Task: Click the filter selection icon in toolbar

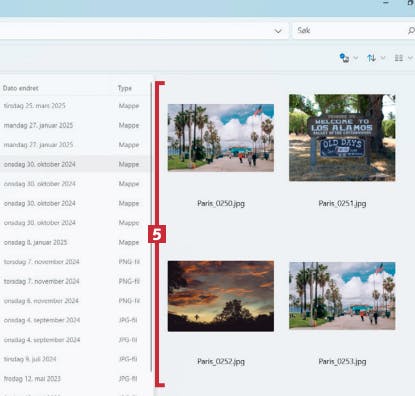Action: [x=344, y=58]
